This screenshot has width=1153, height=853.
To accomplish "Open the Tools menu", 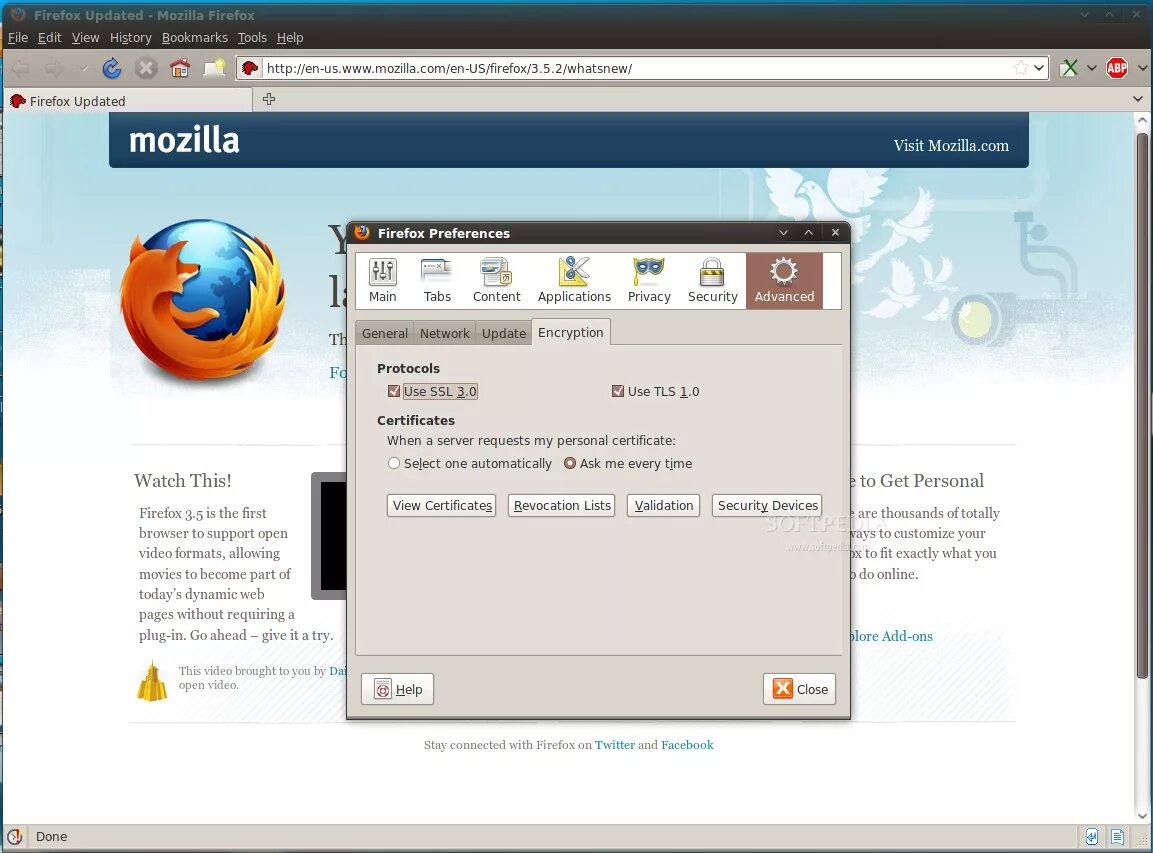I will coord(252,38).
